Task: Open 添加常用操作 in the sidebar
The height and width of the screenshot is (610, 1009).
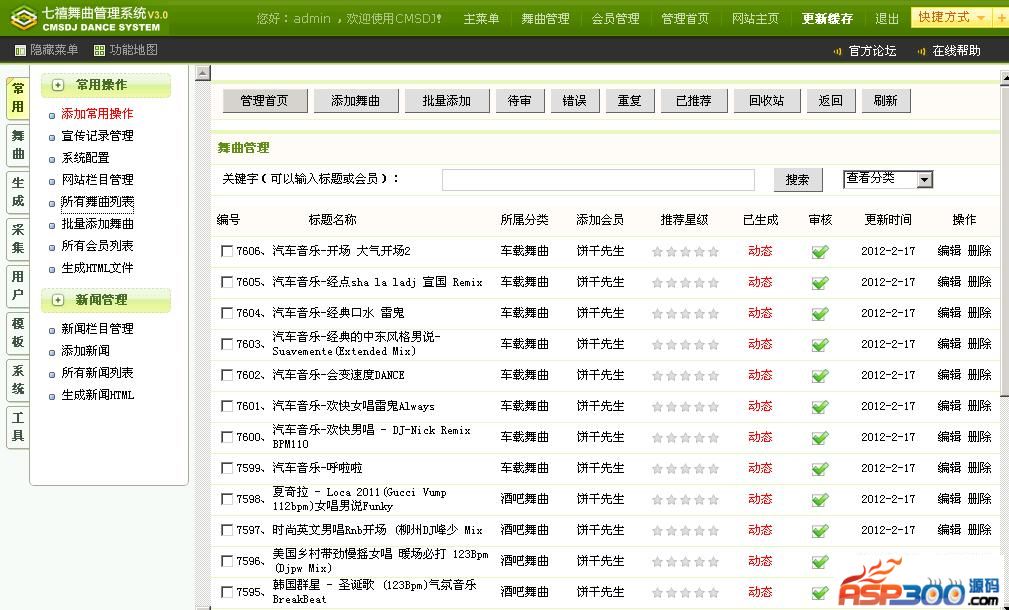Action: 98,114
